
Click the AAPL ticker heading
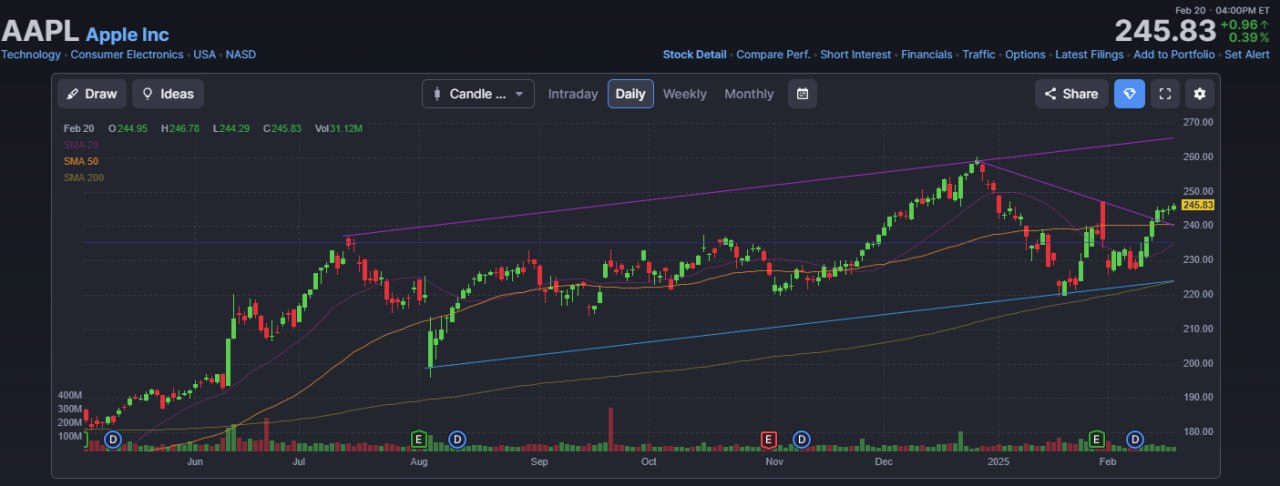coord(41,32)
